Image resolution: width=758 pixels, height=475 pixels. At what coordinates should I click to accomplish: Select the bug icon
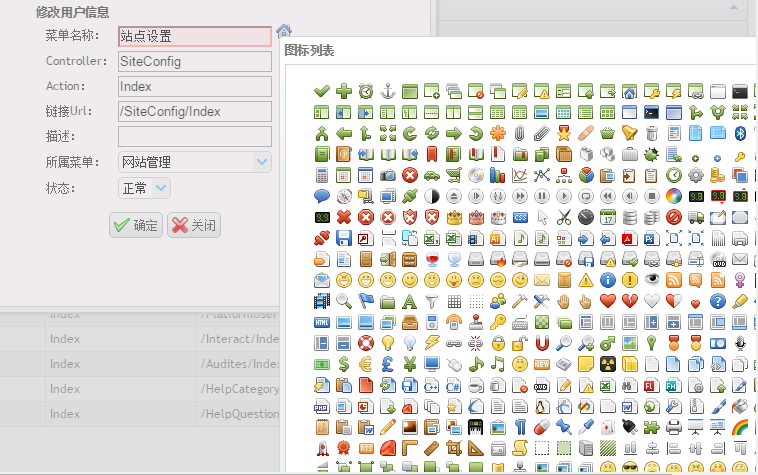[x=652, y=154]
